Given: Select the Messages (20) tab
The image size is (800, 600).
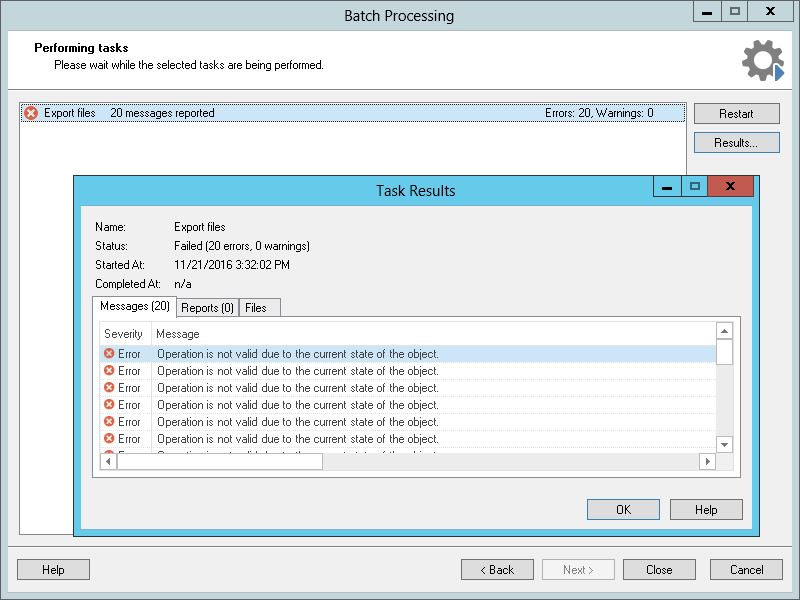Looking at the screenshot, I should click(x=133, y=307).
